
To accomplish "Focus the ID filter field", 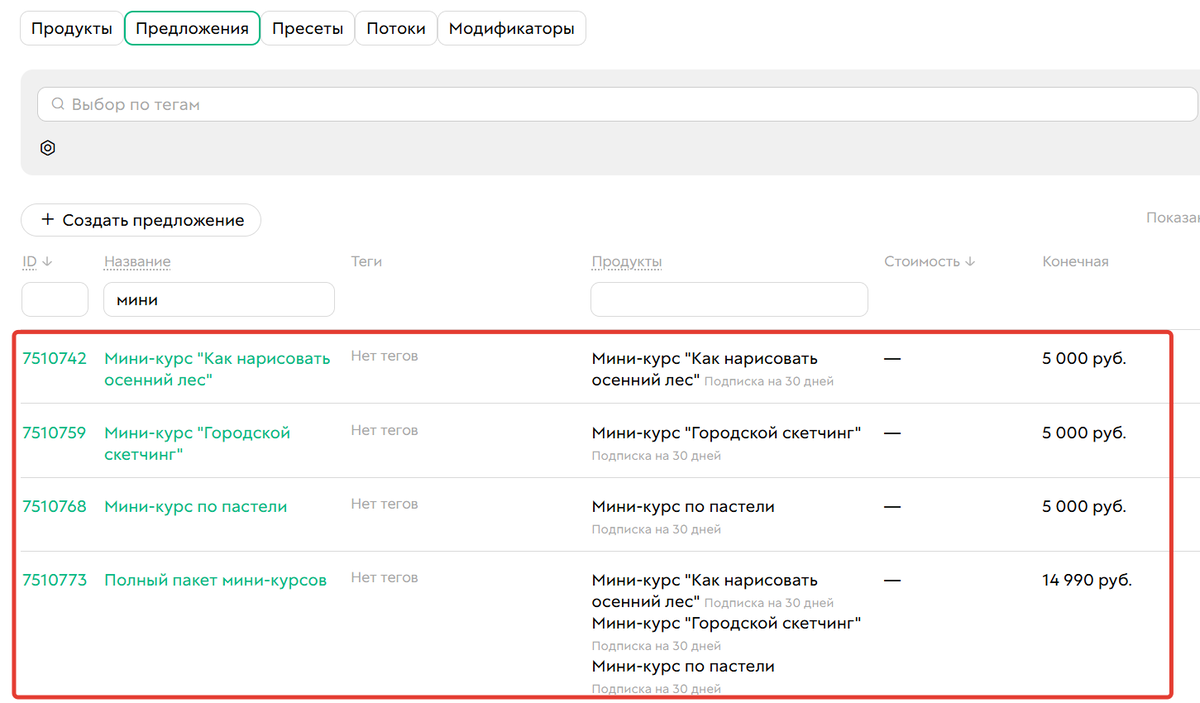I will point(55,299).
